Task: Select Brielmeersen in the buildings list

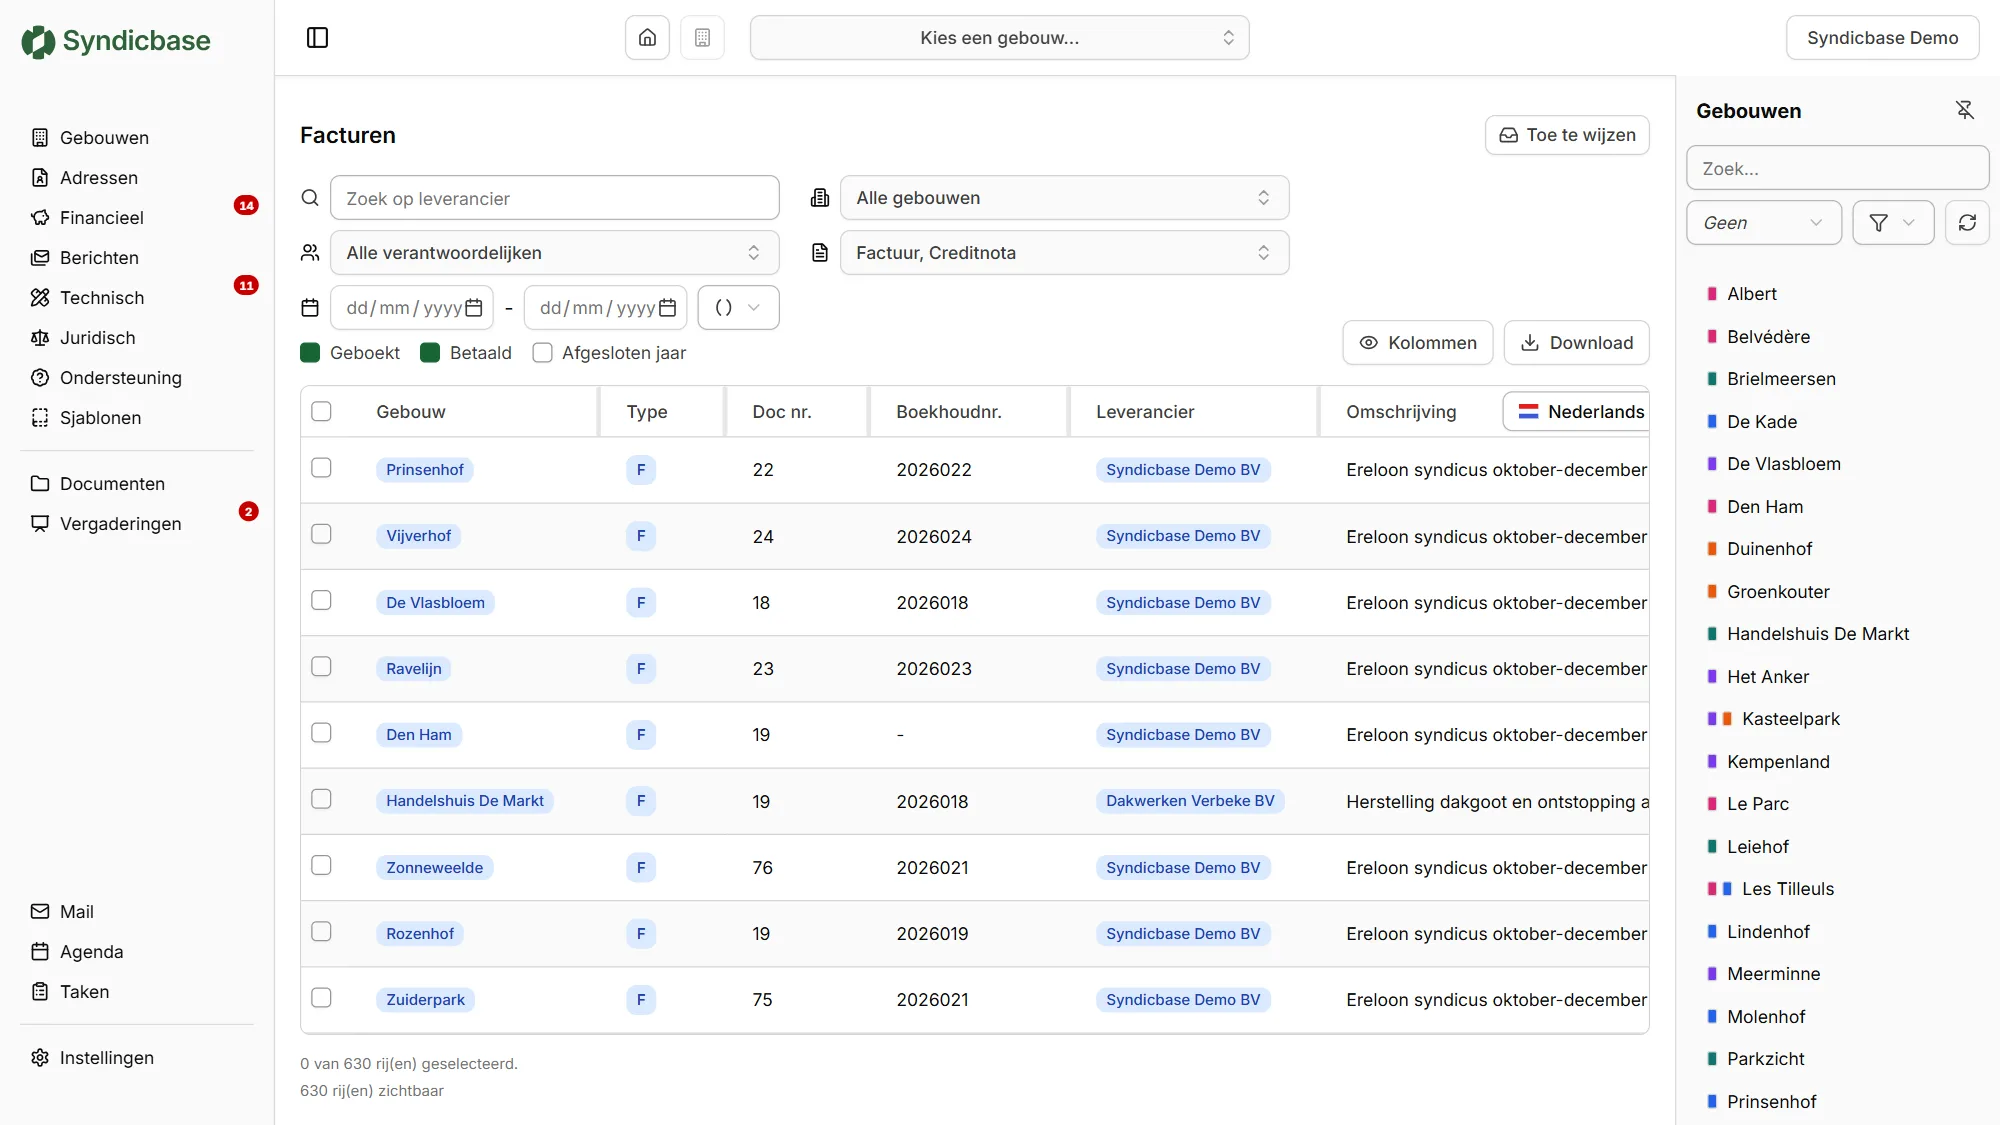Action: (1781, 379)
